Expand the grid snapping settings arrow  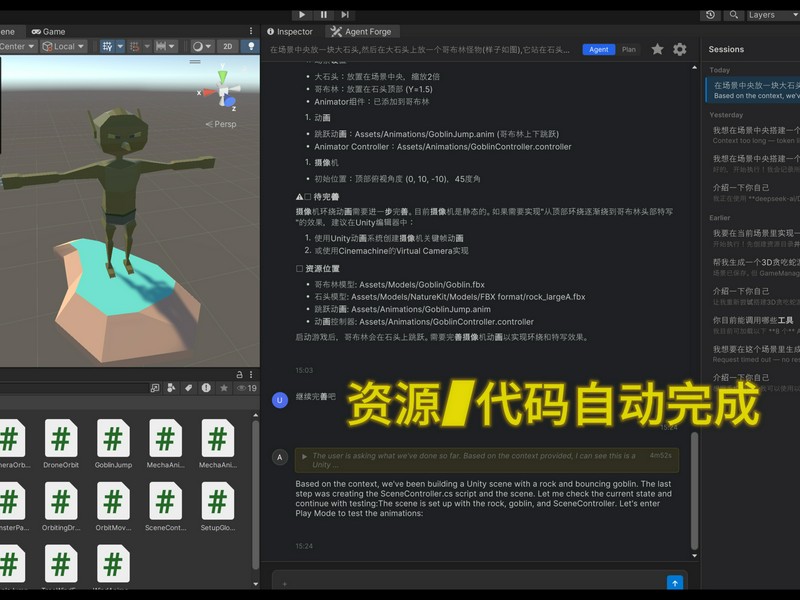pos(147,46)
